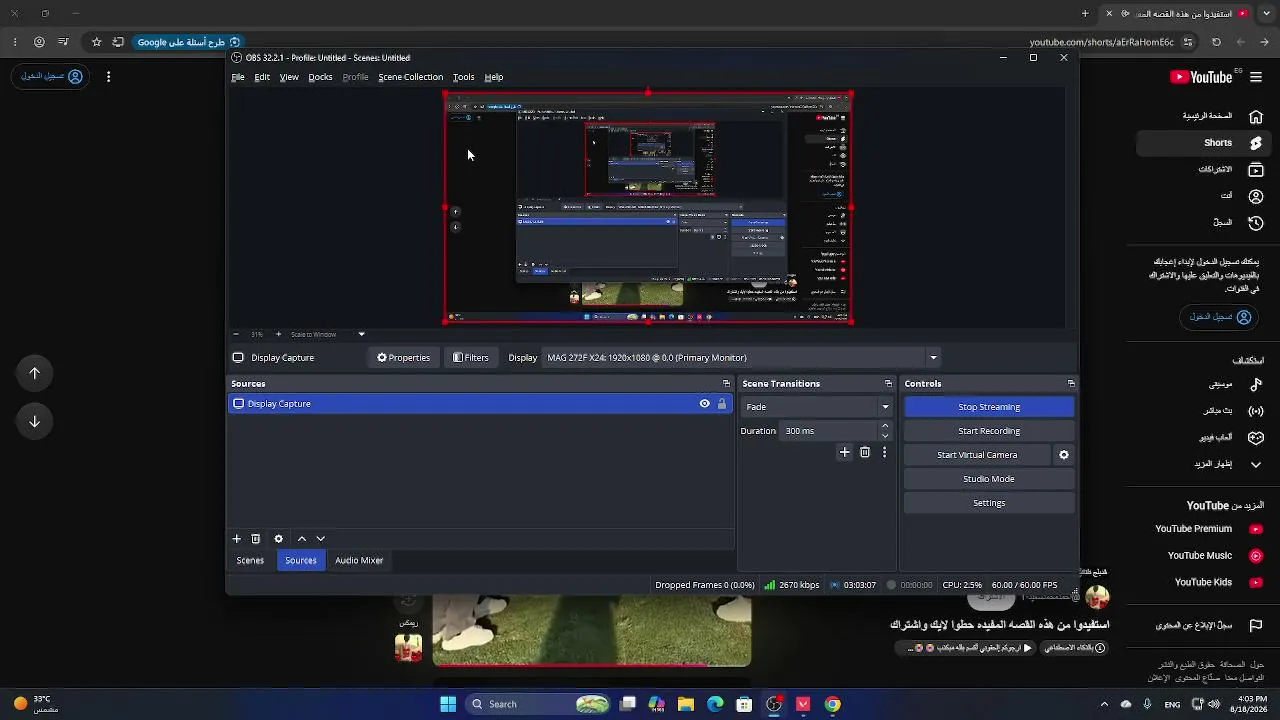The width and height of the screenshot is (1280, 720).
Task: Open OBS Docks menu
Action: [320, 77]
